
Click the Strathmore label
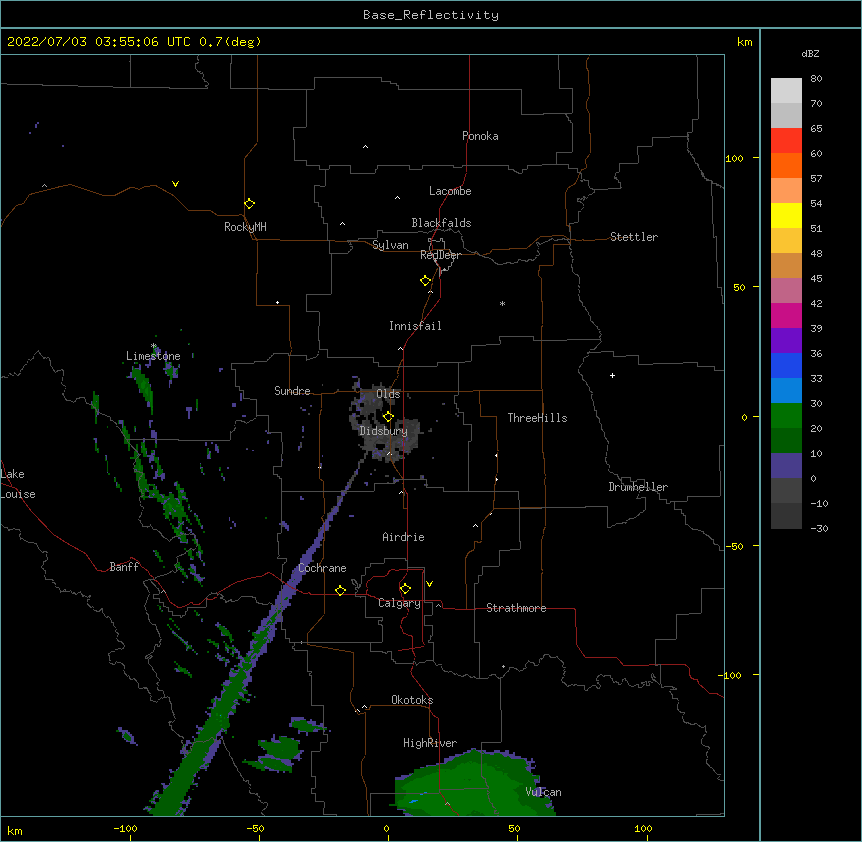(516, 608)
